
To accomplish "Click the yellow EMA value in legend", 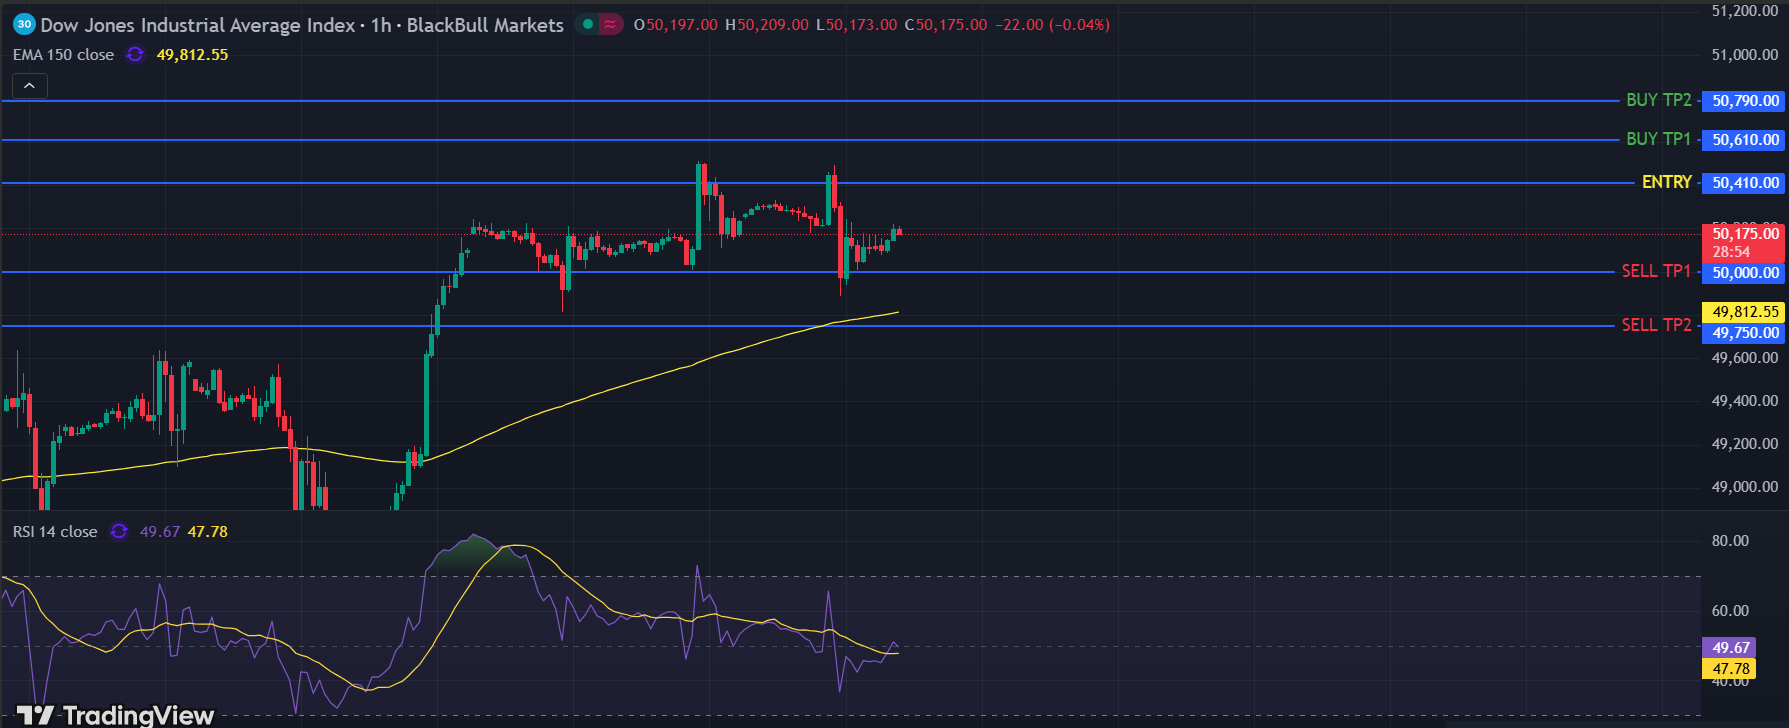I will coord(192,55).
